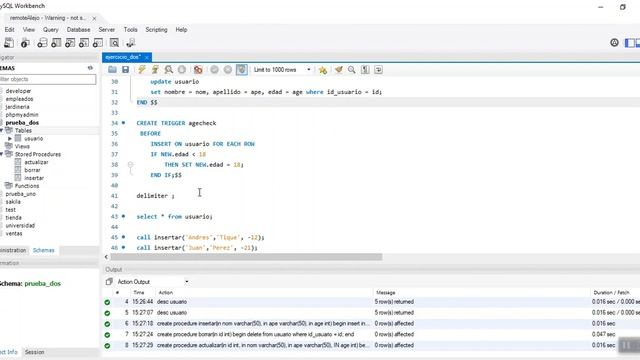
Task: Click the create new schema icon
Action: pos(42,43)
